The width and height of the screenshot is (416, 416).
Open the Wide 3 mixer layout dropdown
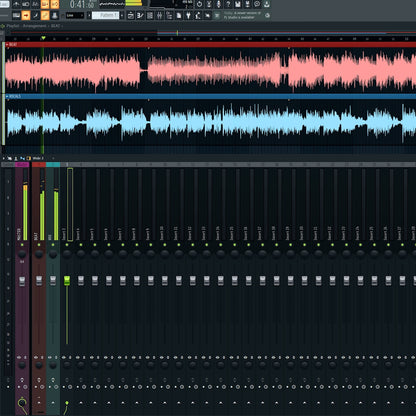click(38, 158)
